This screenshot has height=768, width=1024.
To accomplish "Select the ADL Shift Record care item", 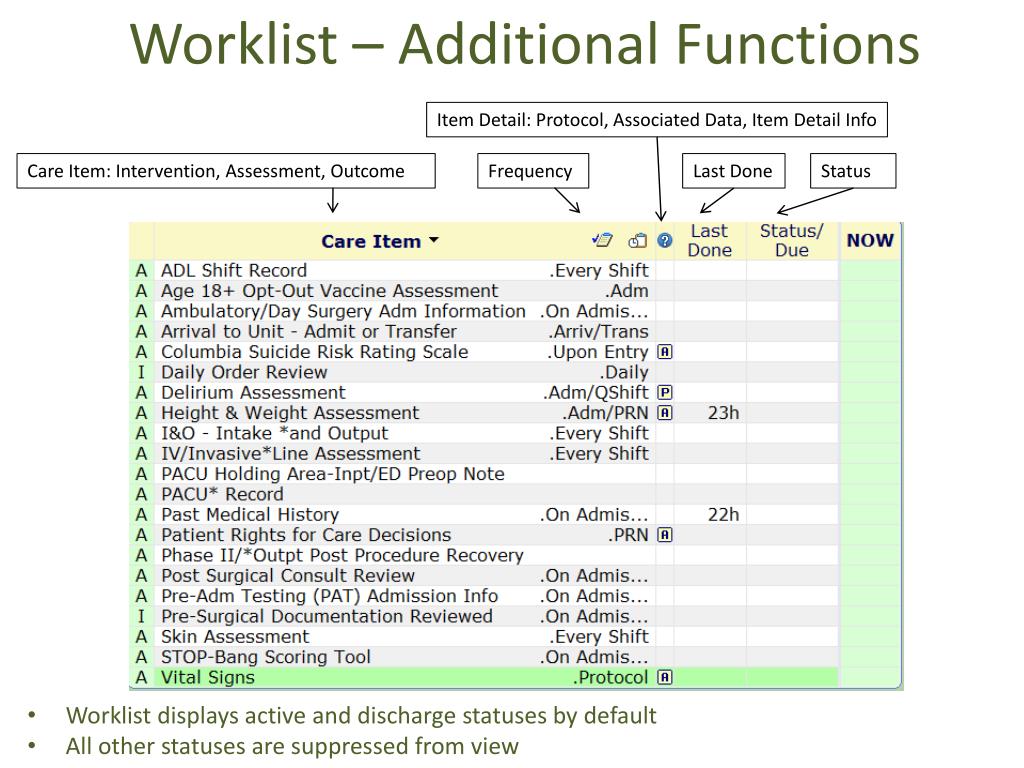I will 234,270.
